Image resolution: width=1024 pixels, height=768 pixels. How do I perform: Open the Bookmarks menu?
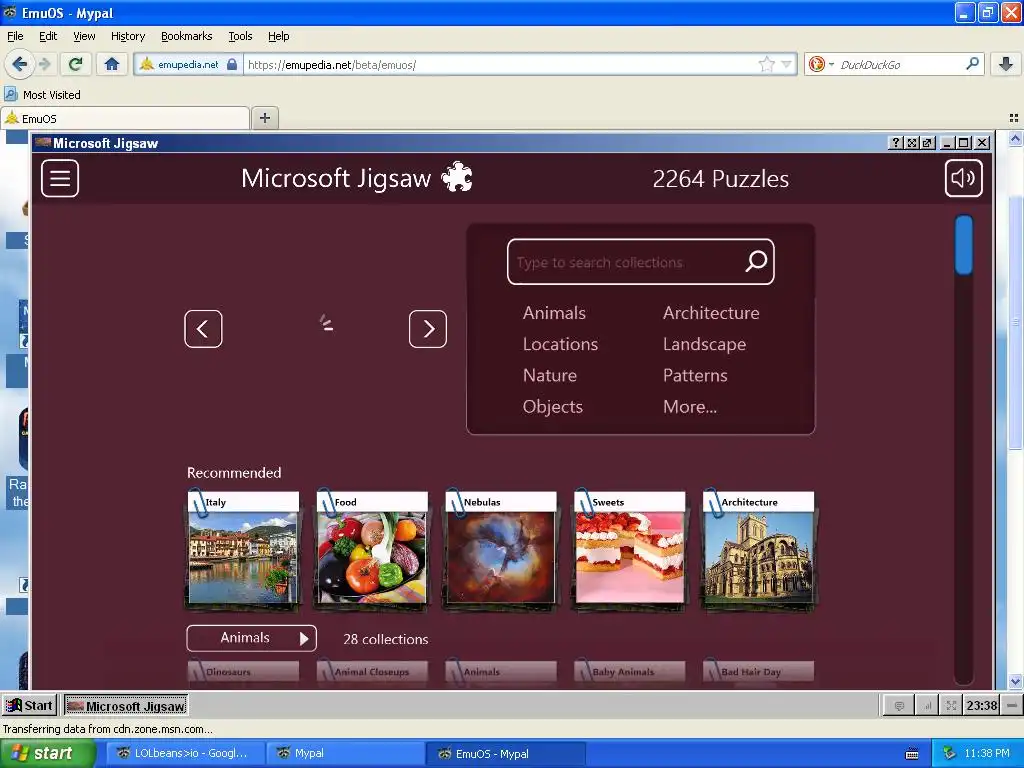click(x=187, y=36)
